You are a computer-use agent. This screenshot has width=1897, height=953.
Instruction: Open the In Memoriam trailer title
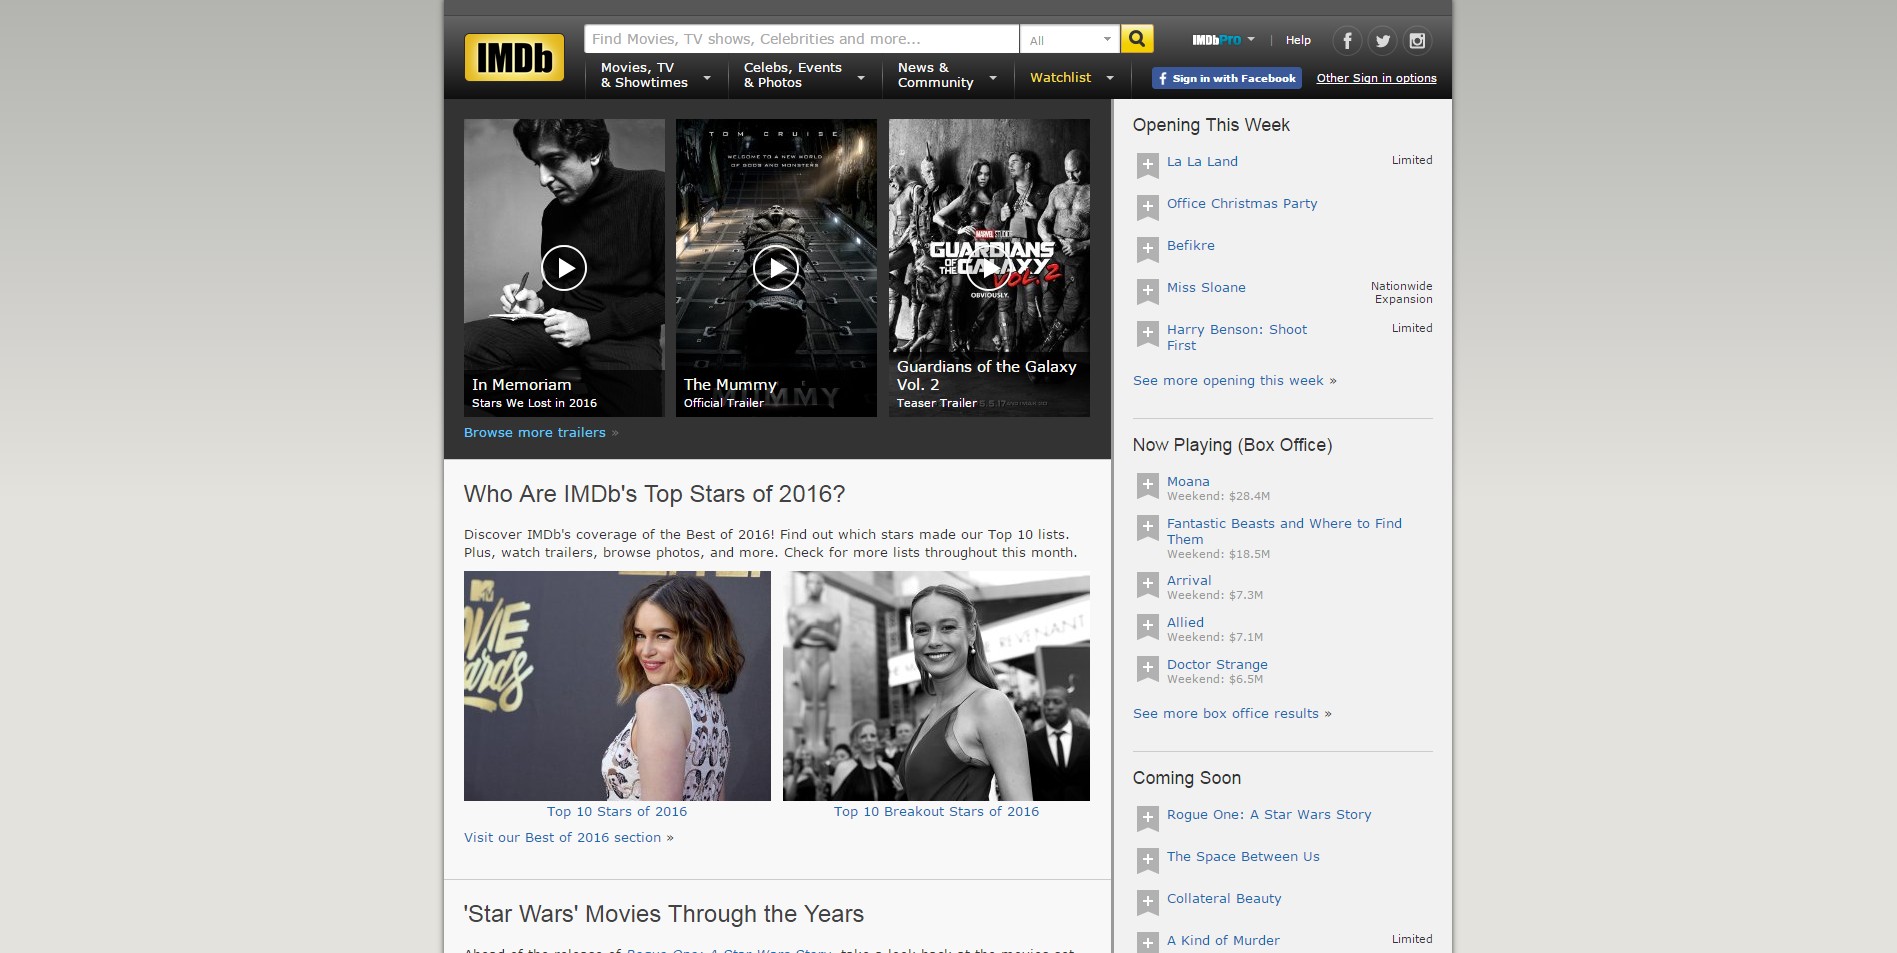click(x=521, y=384)
